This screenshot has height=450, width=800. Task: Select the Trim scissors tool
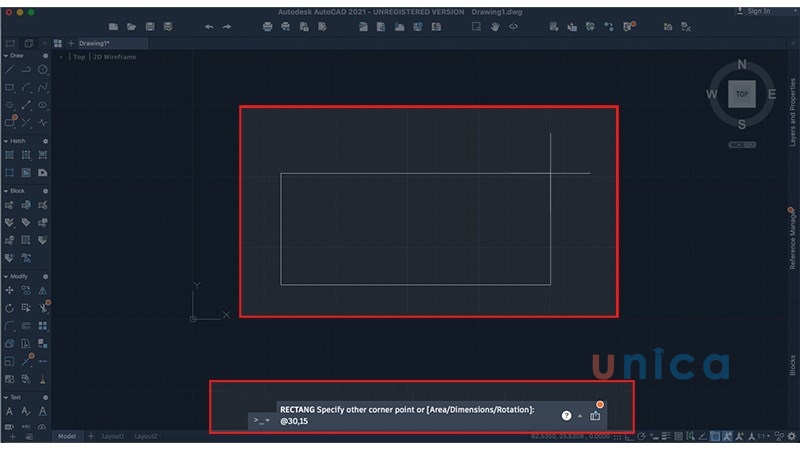coord(44,308)
